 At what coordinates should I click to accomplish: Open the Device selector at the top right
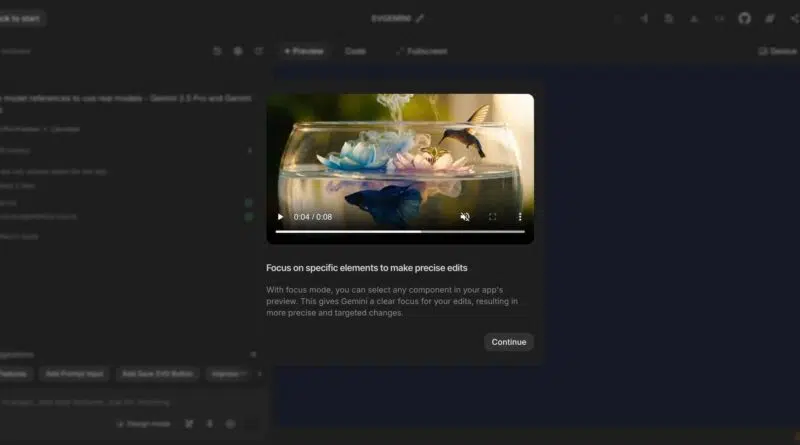tap(778, 51)
